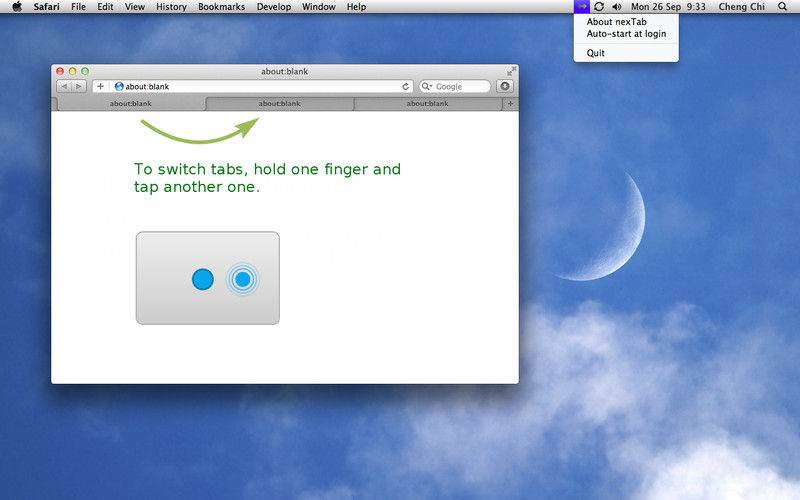Screen dimensions: 800x500
Task: Open the Safari menu
Action: [x=46, y=7]
